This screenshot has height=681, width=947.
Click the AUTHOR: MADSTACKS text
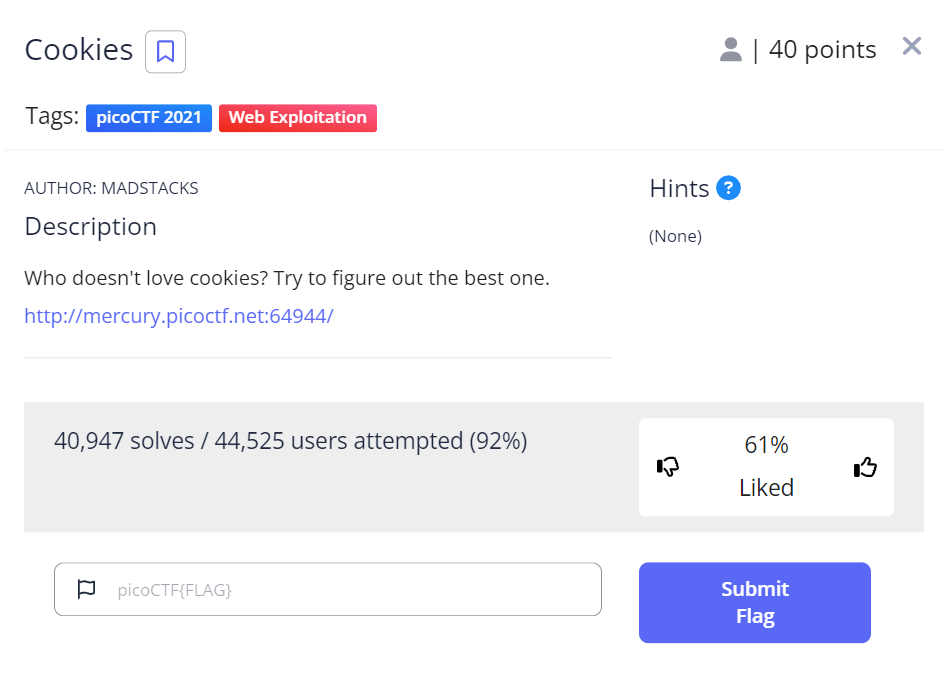point(111,188)
